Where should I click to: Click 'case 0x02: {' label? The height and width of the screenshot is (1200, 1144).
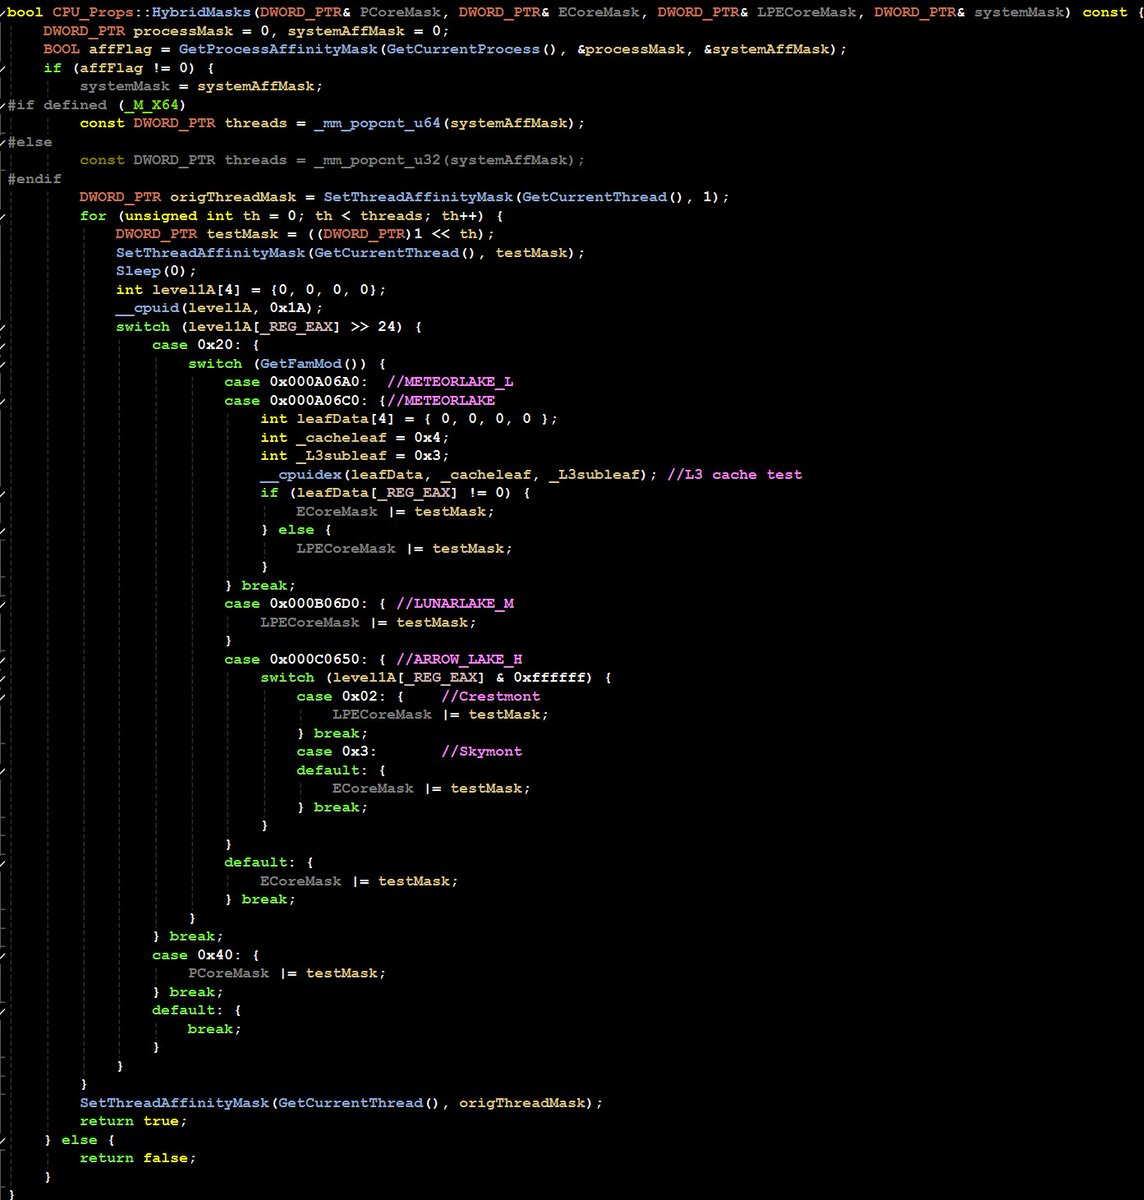(350, 697)
